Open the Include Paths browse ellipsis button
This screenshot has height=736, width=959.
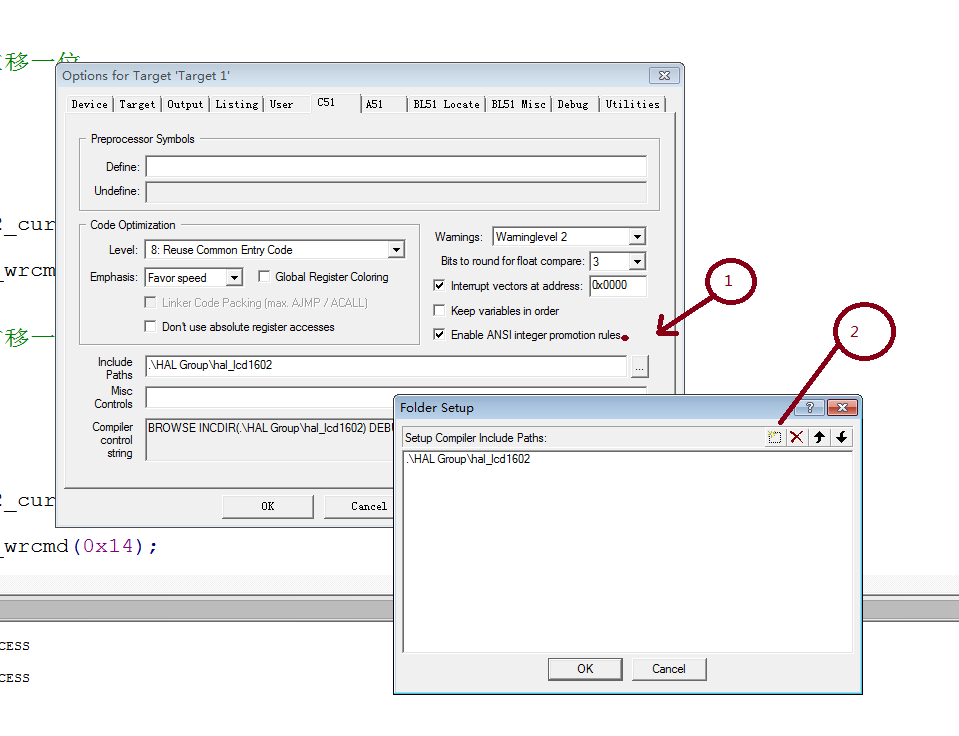[x=640, y=366]
